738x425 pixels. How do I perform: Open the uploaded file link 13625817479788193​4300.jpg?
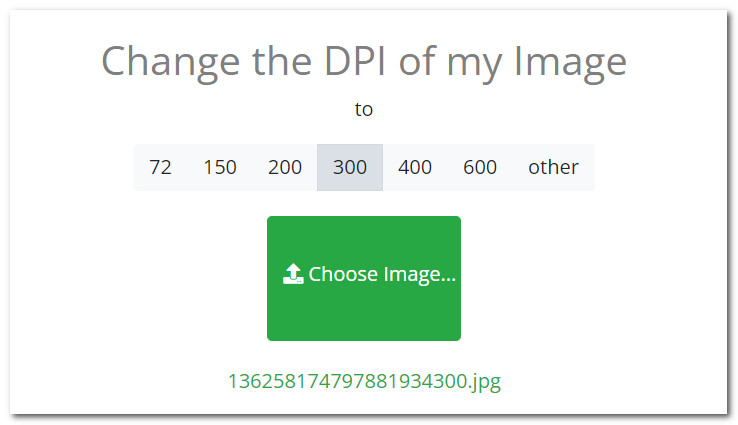click(364, 381)
